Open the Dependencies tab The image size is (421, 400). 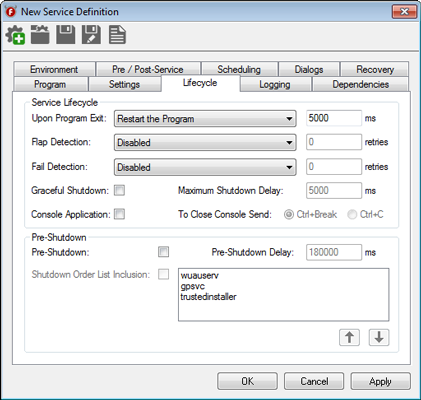[x=360, y=84]
